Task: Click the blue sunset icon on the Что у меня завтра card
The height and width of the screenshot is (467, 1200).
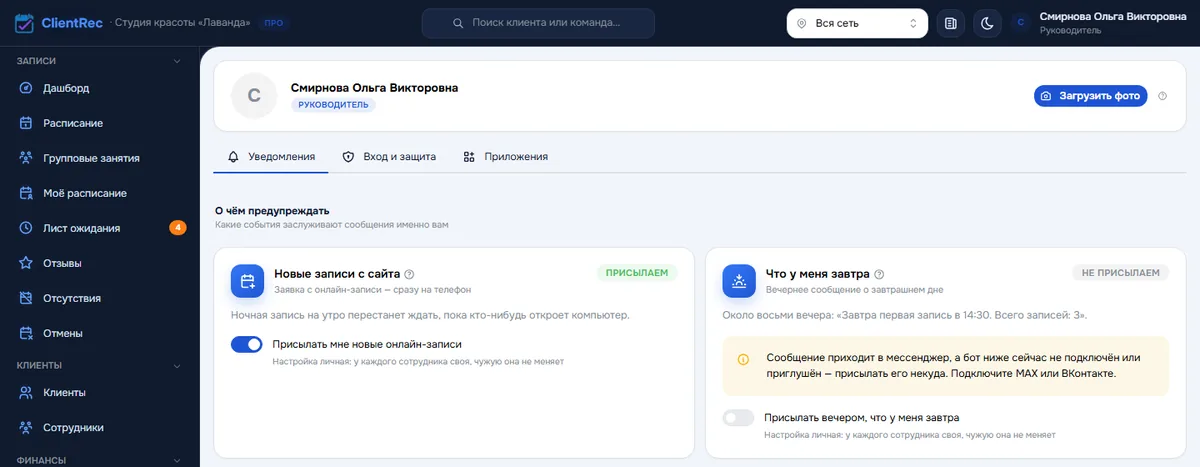Action: coord(739,281)
